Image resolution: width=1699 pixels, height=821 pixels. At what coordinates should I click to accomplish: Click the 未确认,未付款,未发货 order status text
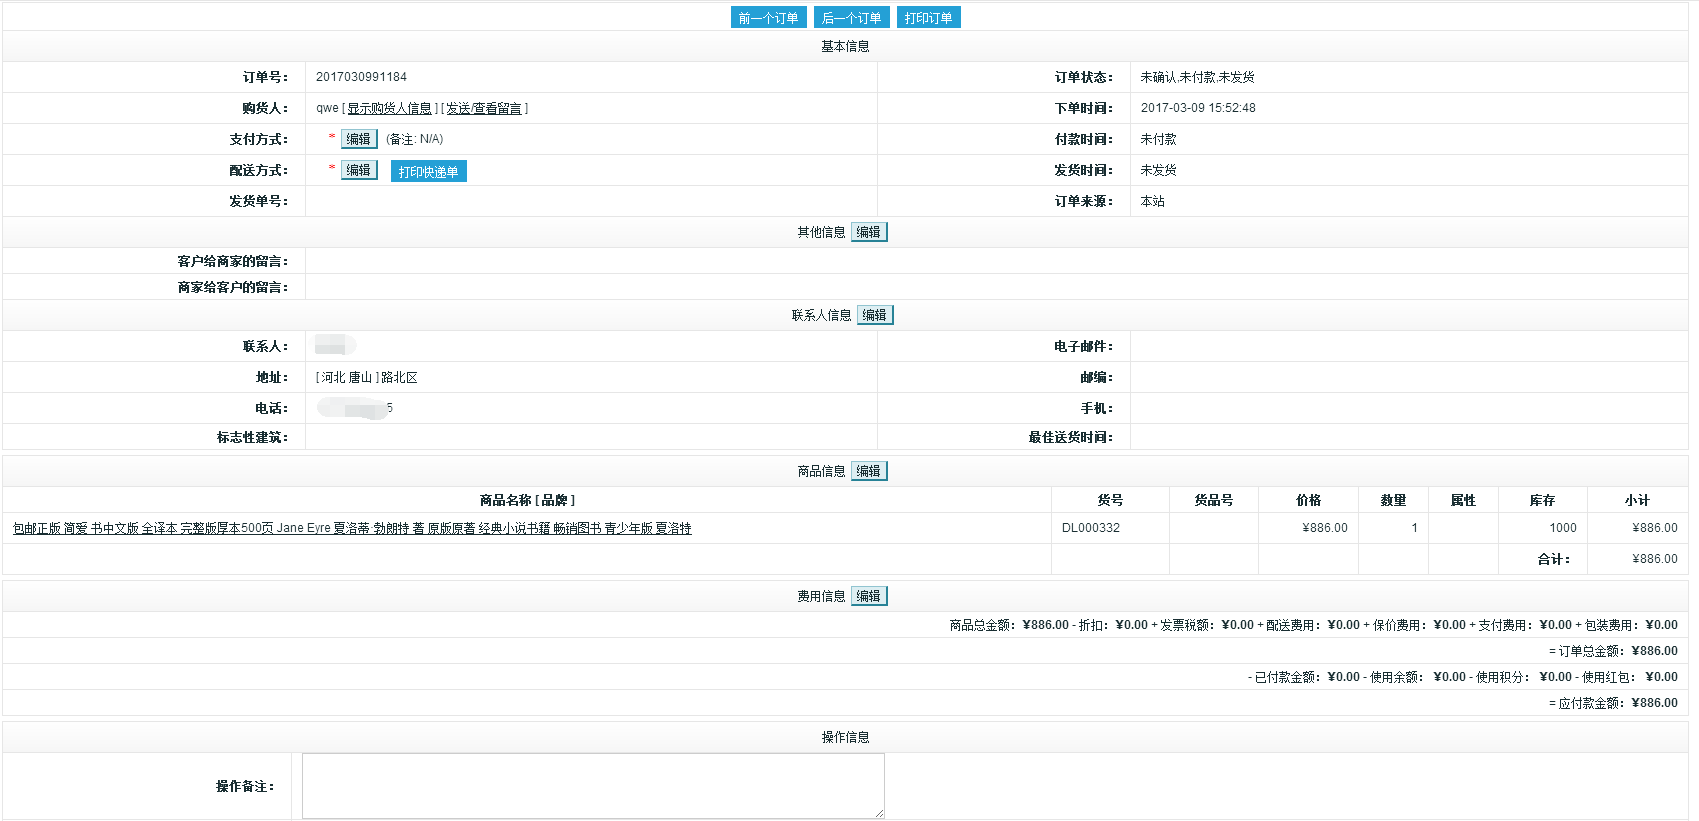pyautogui.click(x=1197, y=77)
